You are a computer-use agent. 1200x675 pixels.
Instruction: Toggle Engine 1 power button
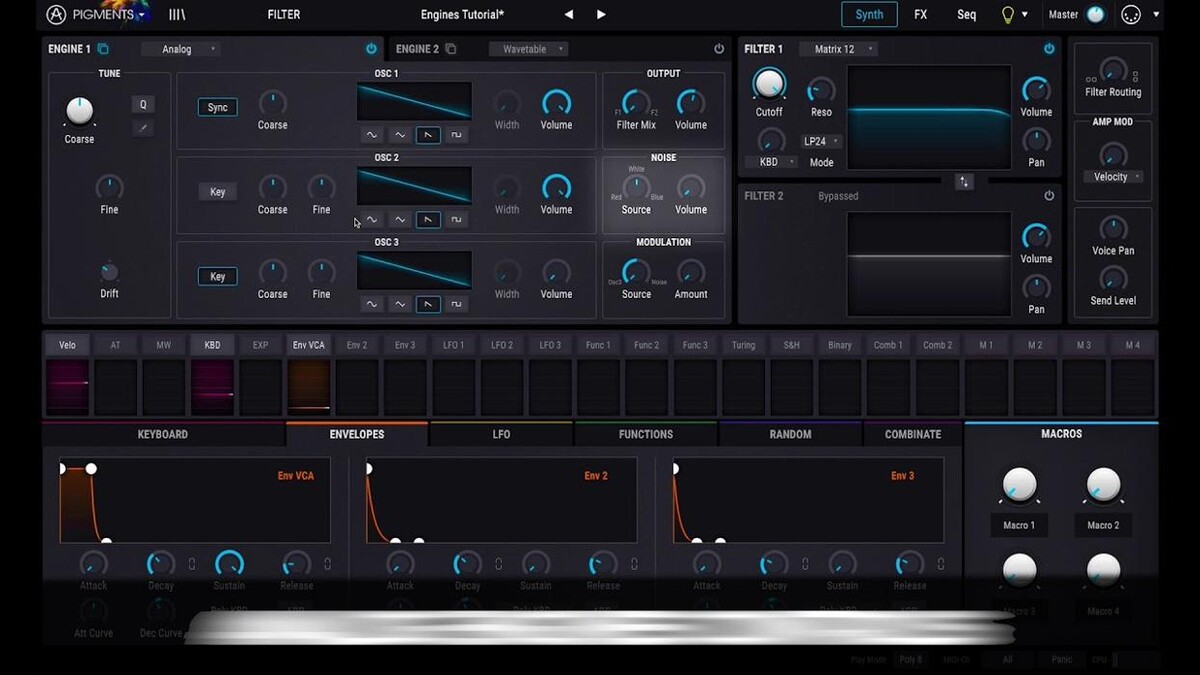[x=371, y=49]
